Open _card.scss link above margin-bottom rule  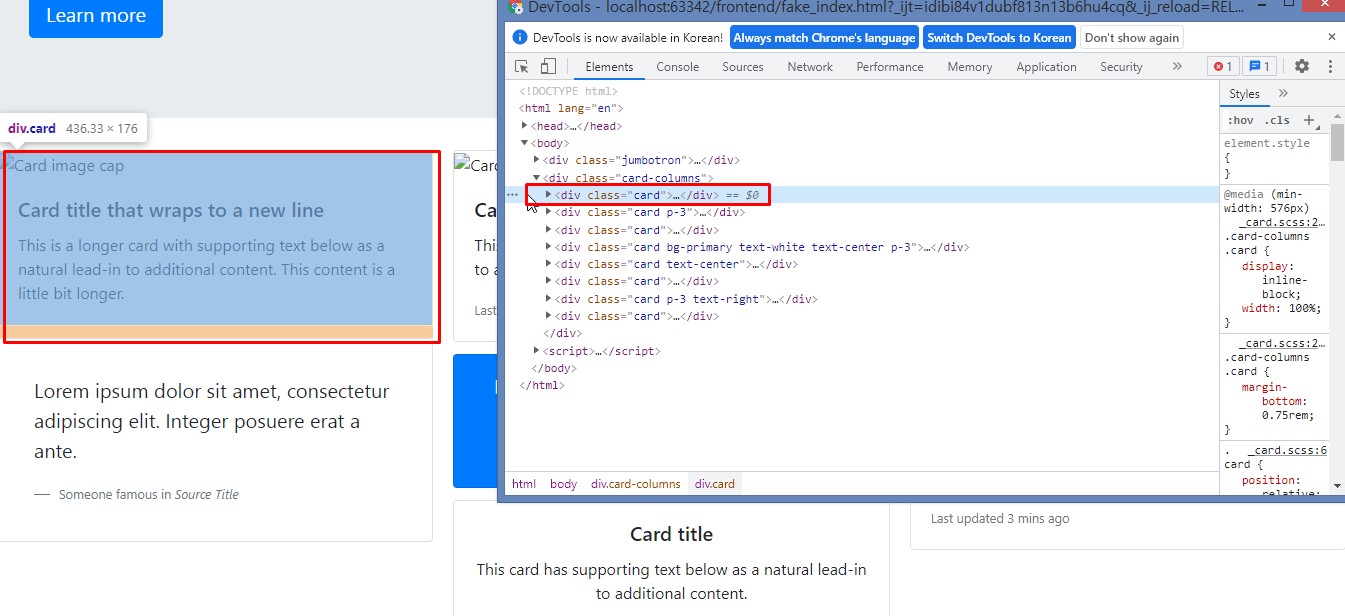click(x=1283, y=343)
